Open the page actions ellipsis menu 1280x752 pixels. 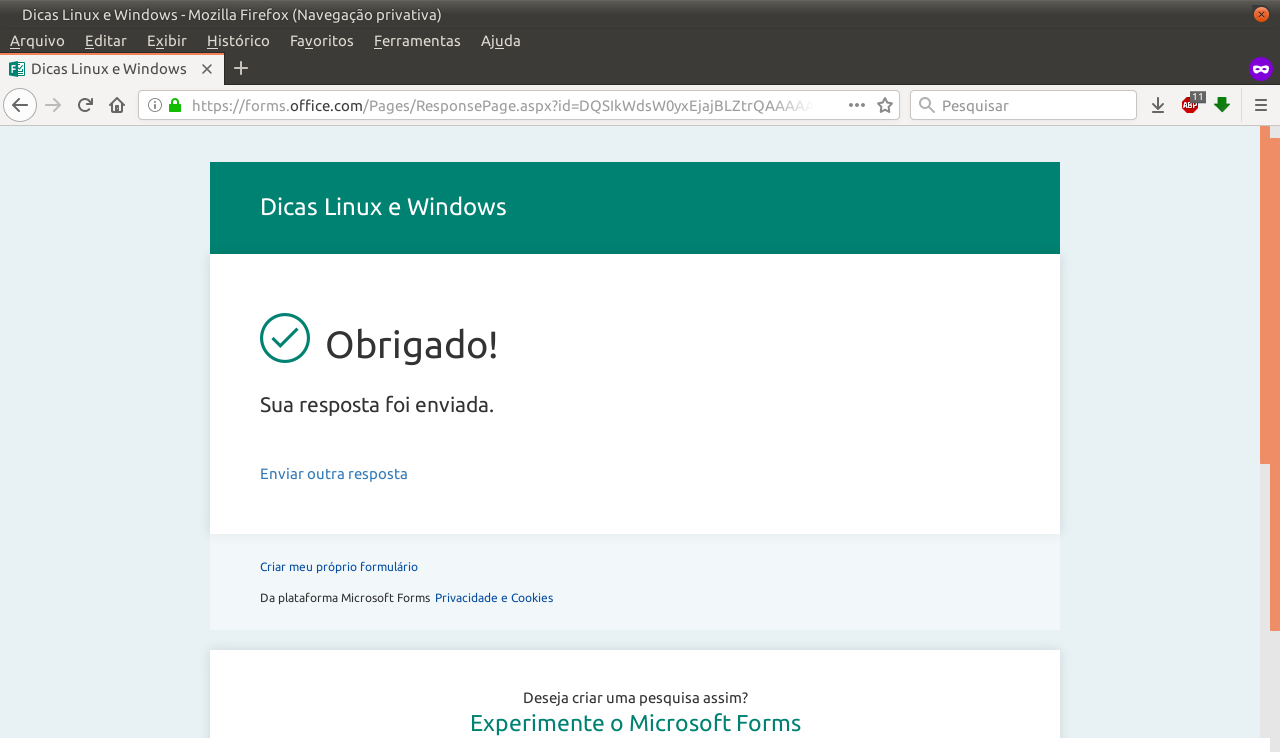855,104
